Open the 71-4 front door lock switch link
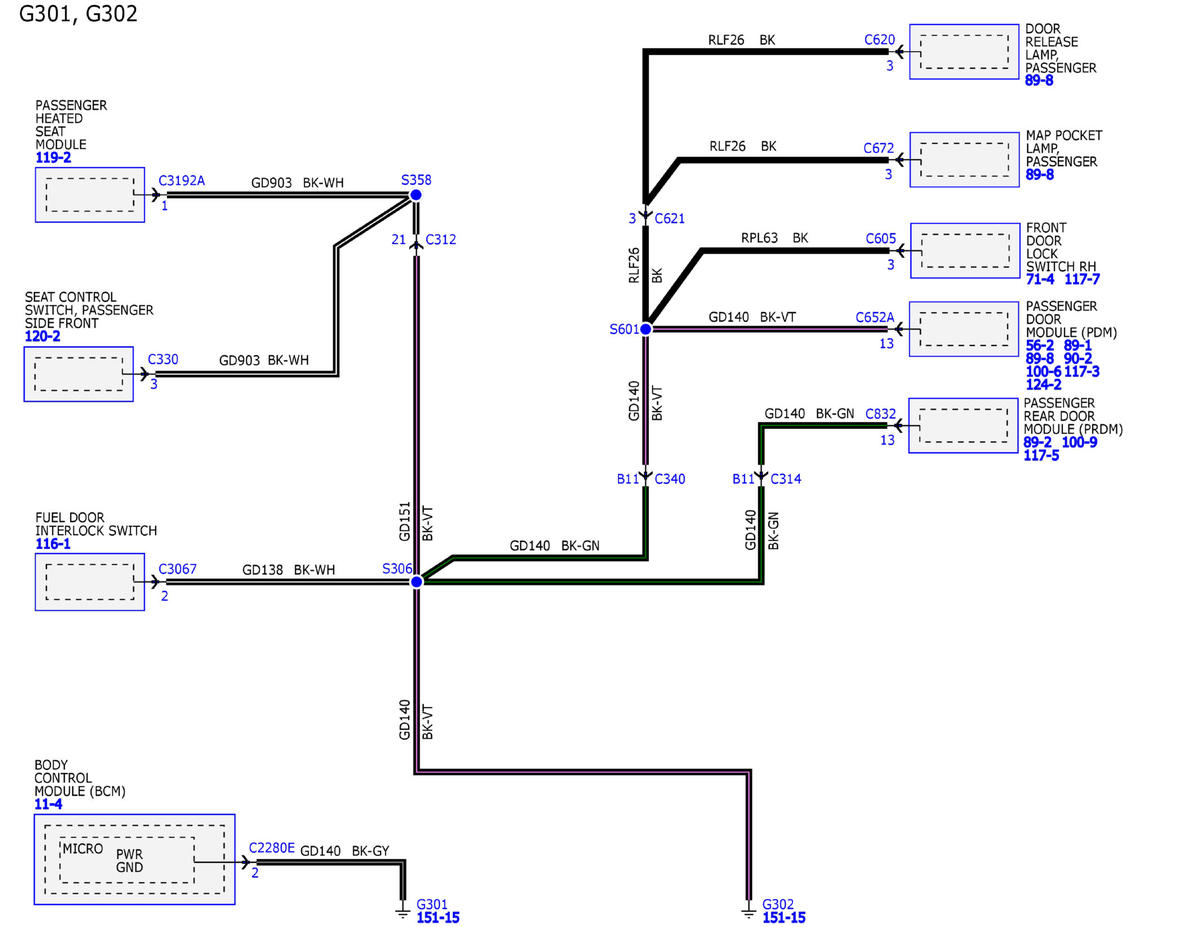 1040,279
